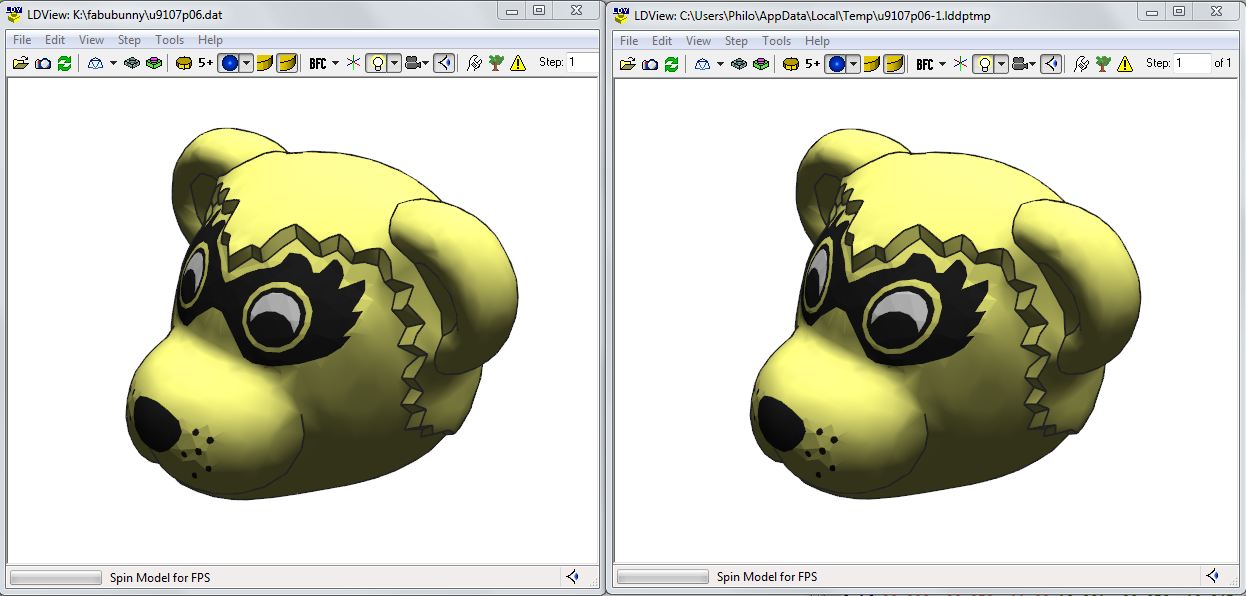Toggle colored axes icon in left window
The width and height of the screenshot is (1246, 596).
(353, 63)
